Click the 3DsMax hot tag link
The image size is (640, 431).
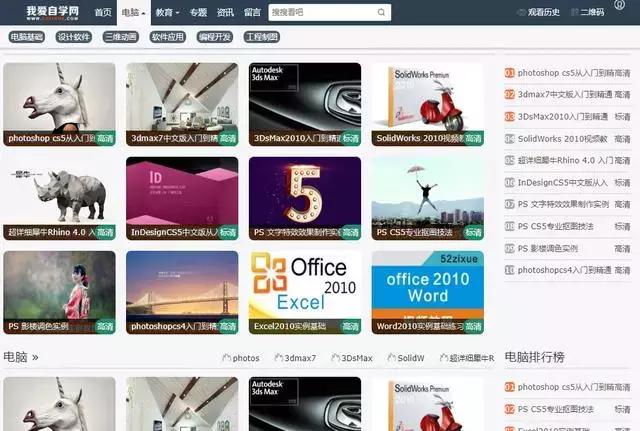click(x=352, y=358)
